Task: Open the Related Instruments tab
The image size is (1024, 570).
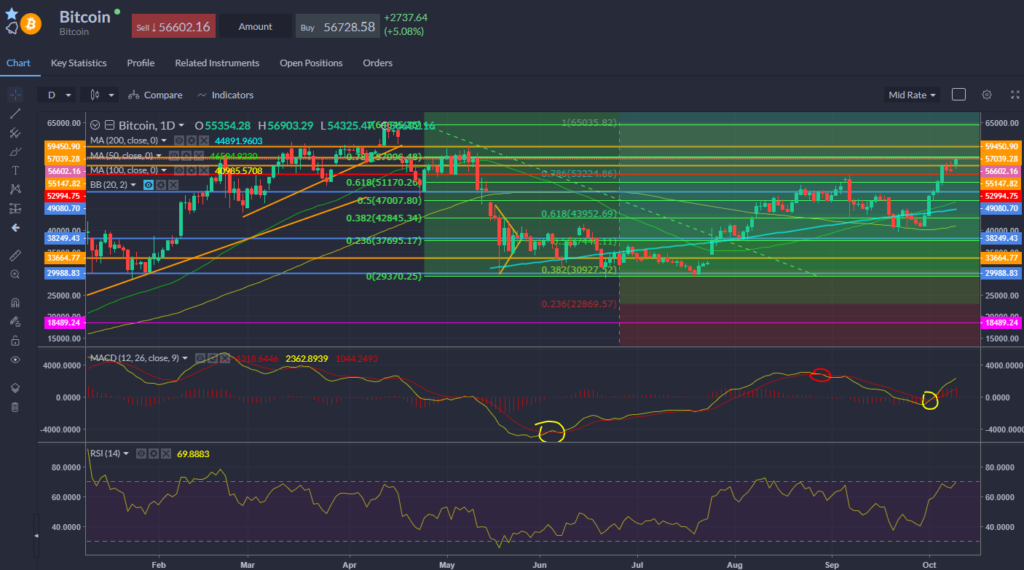Action: tap(217, 63)
